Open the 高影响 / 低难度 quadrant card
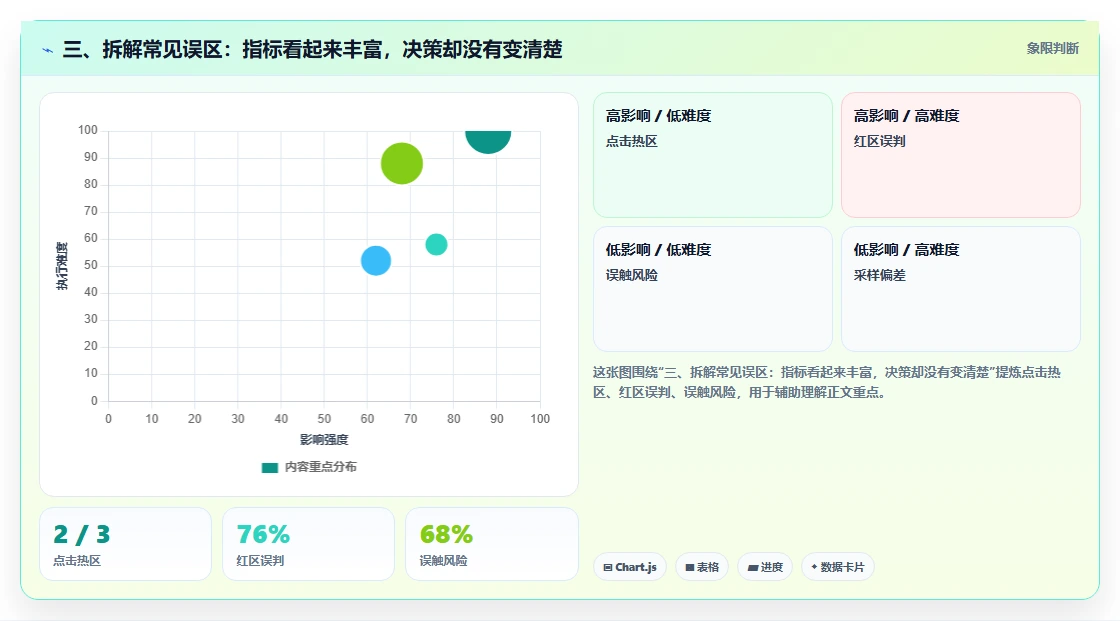Viewport: 1120px width, 621px height. 713,155
